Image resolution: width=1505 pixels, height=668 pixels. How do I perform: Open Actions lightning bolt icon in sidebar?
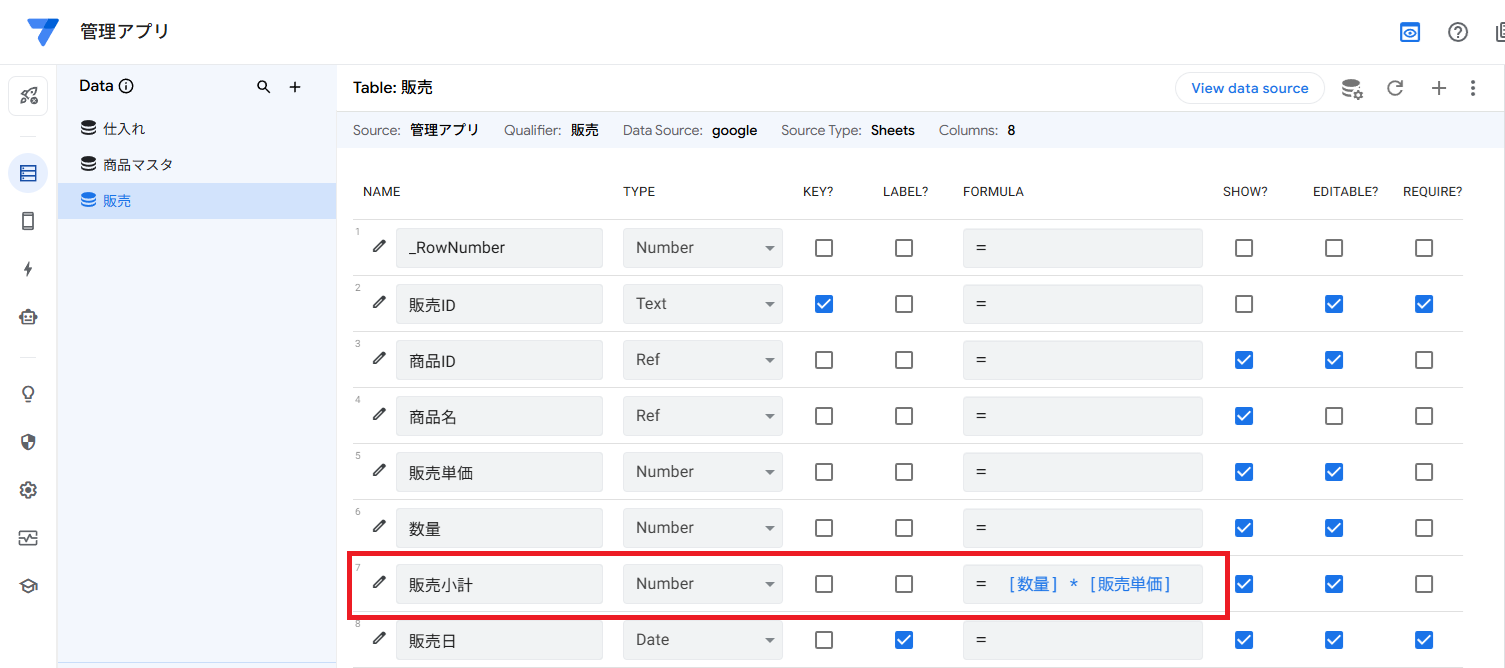(28, 269)
